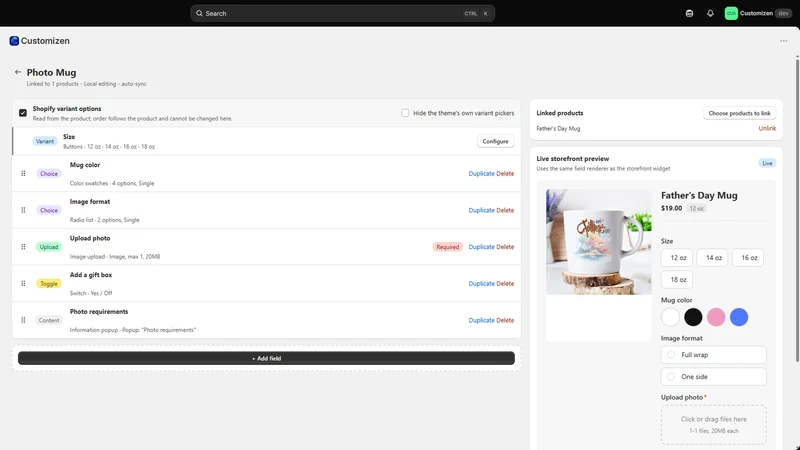Screen dimensions: 800x450
Task: Duplicate the Photo requirements field
Action: [481, 320]
